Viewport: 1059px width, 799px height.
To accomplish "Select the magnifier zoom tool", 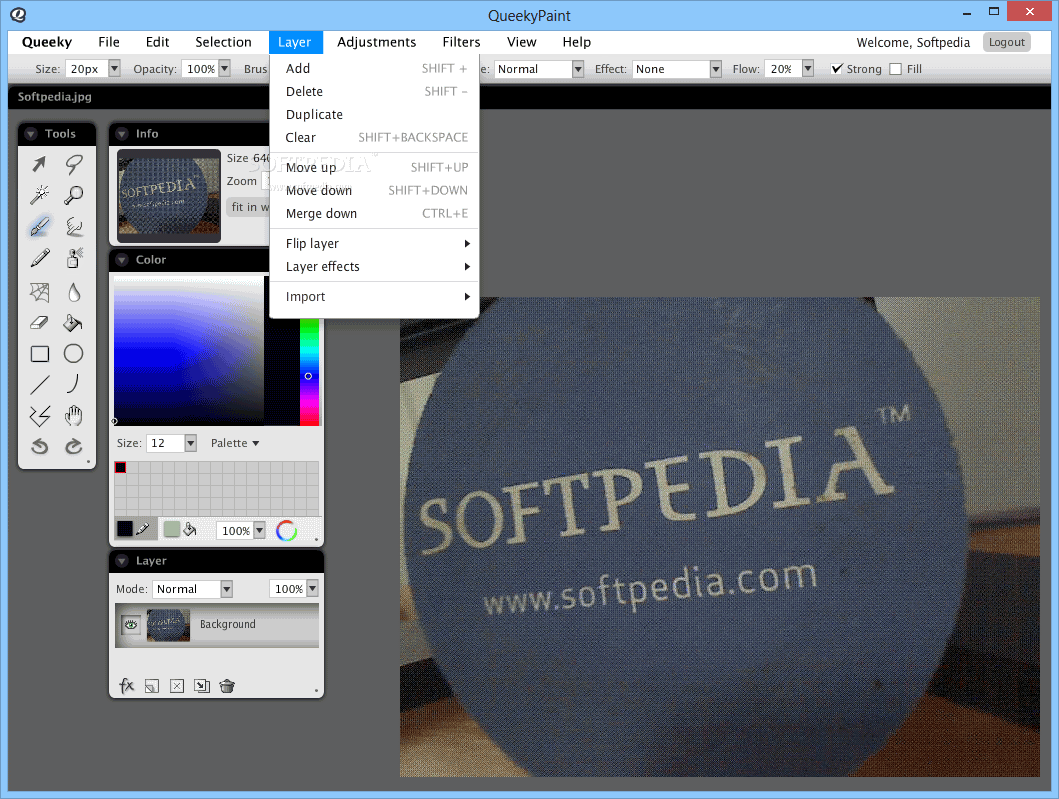I will coord(74,195).
